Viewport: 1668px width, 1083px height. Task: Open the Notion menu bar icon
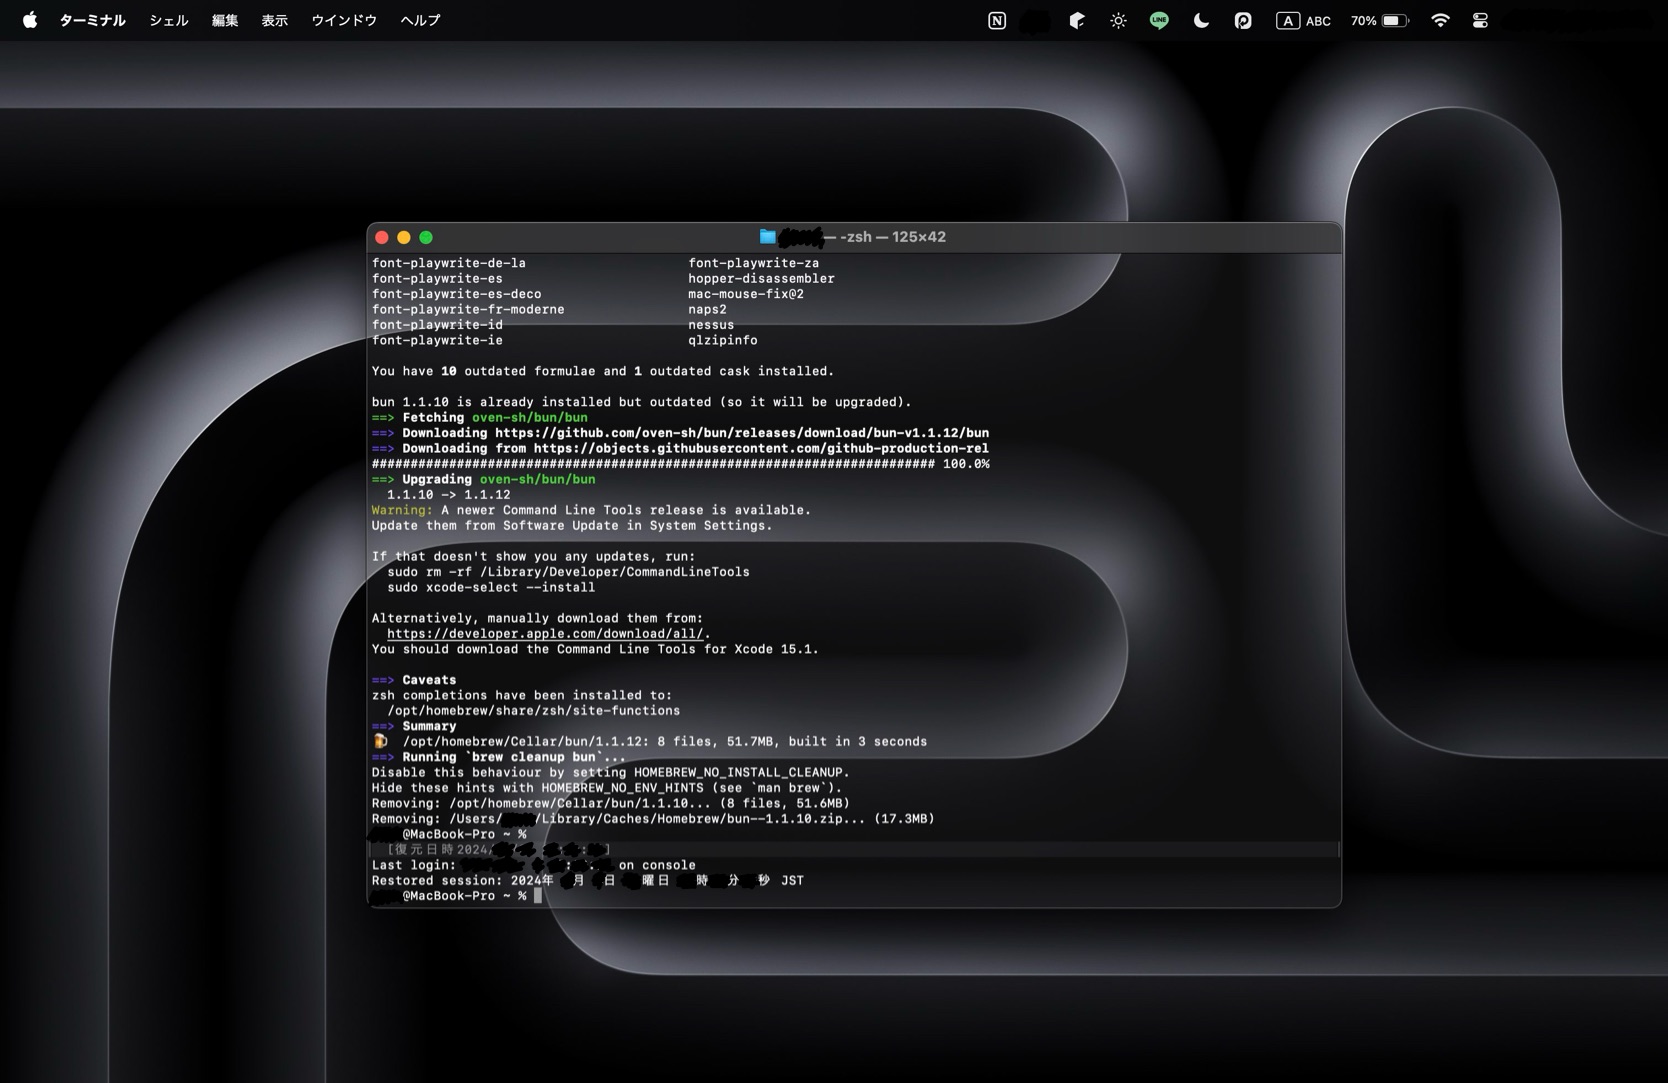(x=997, y=20)
